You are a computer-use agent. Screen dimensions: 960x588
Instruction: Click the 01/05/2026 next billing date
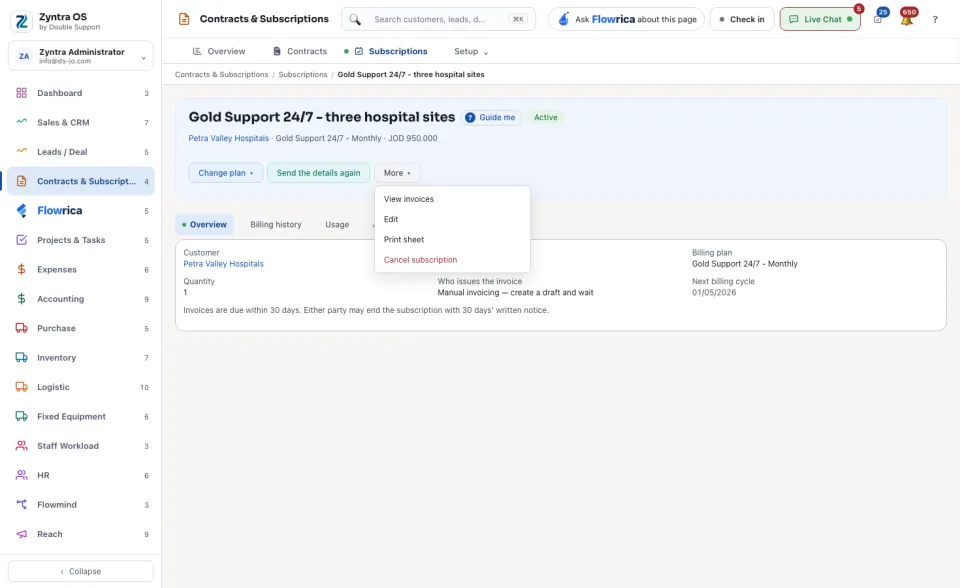click(714, 293)
